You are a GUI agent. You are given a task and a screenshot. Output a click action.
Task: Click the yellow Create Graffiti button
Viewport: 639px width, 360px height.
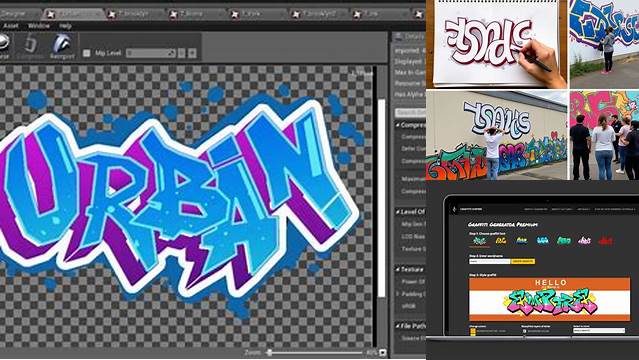(x=522, y=261)
